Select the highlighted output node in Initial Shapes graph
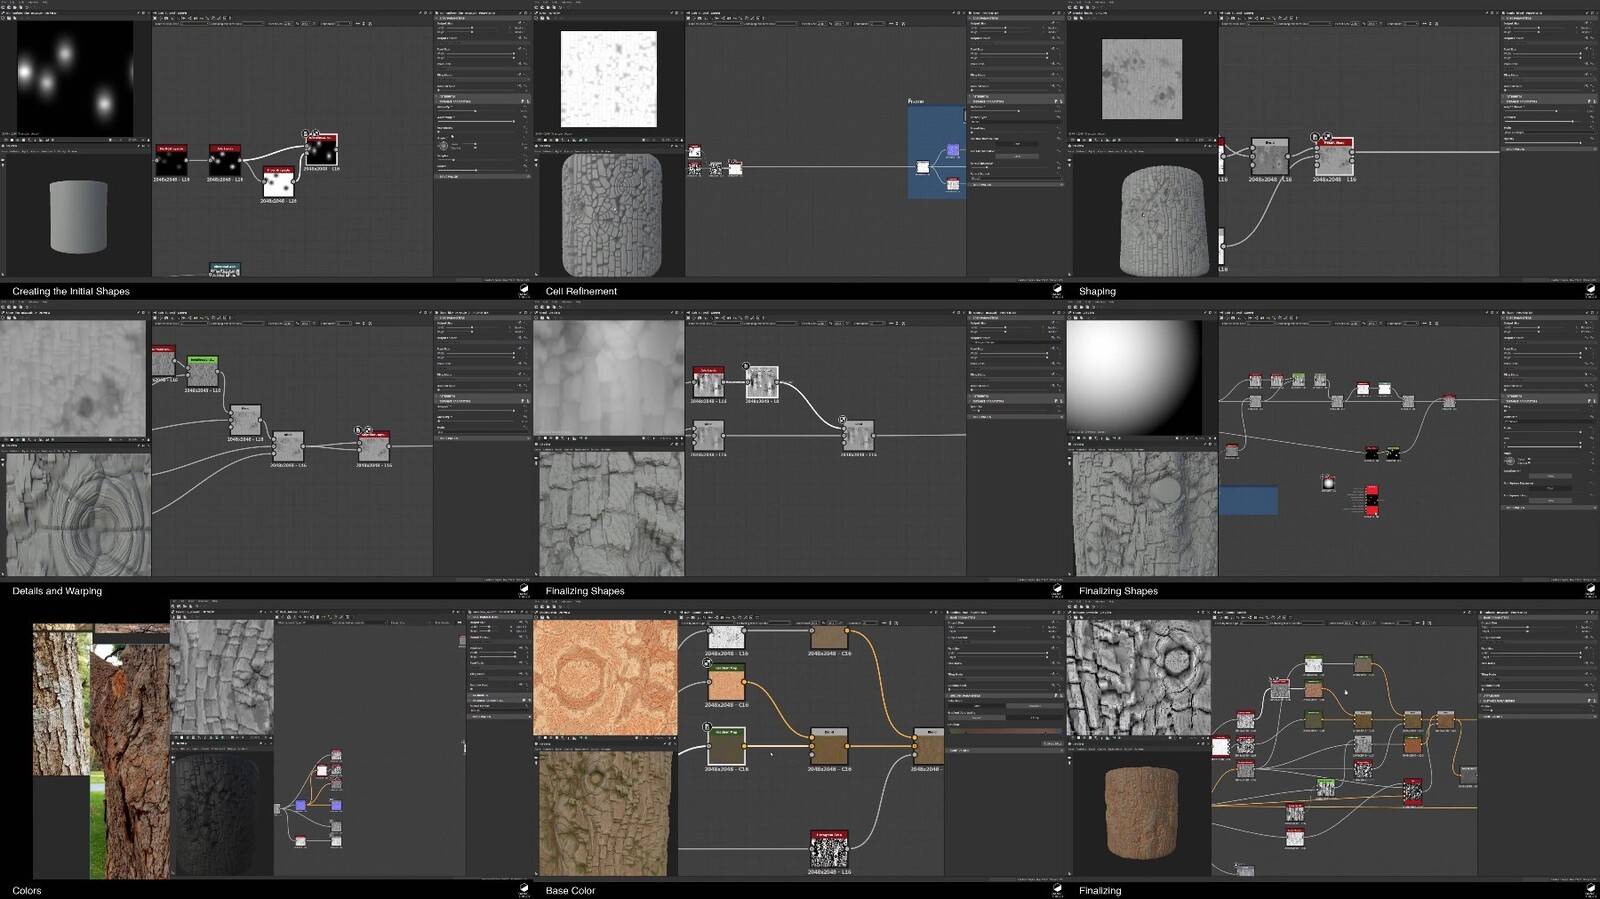This screenshot has height=899, width=1600. click(321, 150)
